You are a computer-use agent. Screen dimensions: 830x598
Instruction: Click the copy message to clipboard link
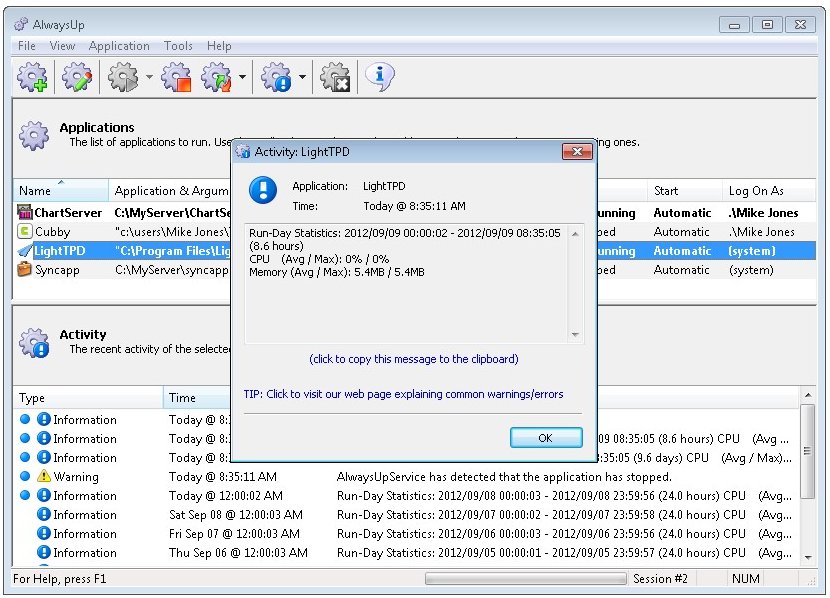413,359
